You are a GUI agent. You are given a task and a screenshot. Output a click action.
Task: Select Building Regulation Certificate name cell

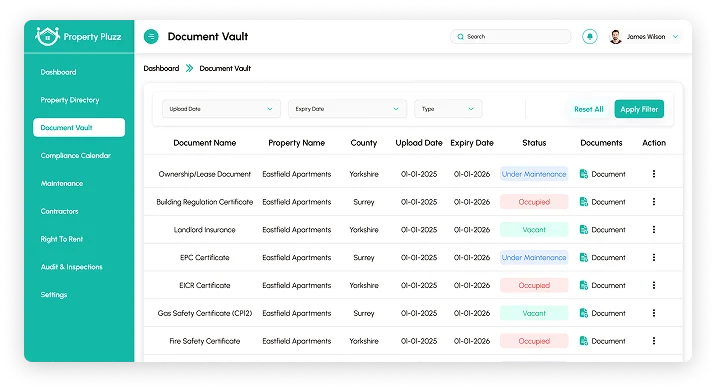click(x=205, y=202)
